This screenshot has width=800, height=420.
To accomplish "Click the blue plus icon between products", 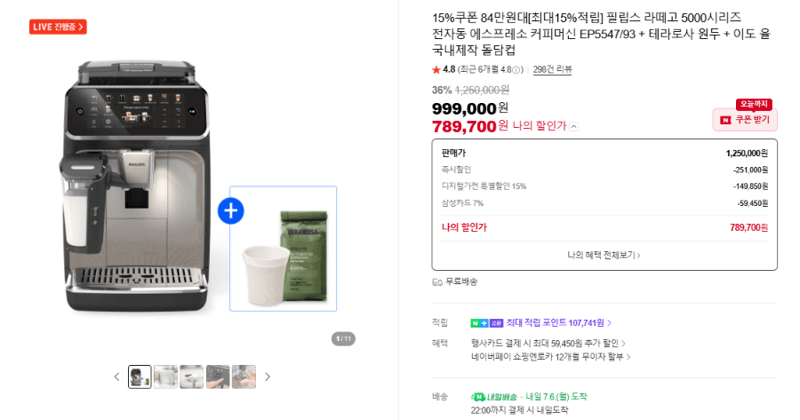I will point(231,211).
